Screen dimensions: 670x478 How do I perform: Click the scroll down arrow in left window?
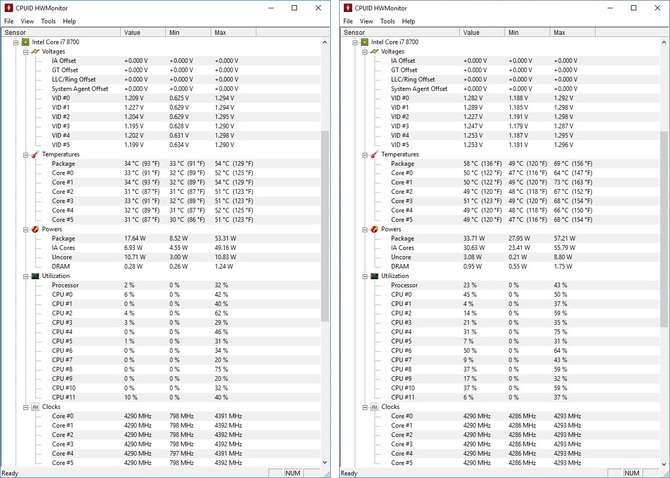tap(325, 462)
